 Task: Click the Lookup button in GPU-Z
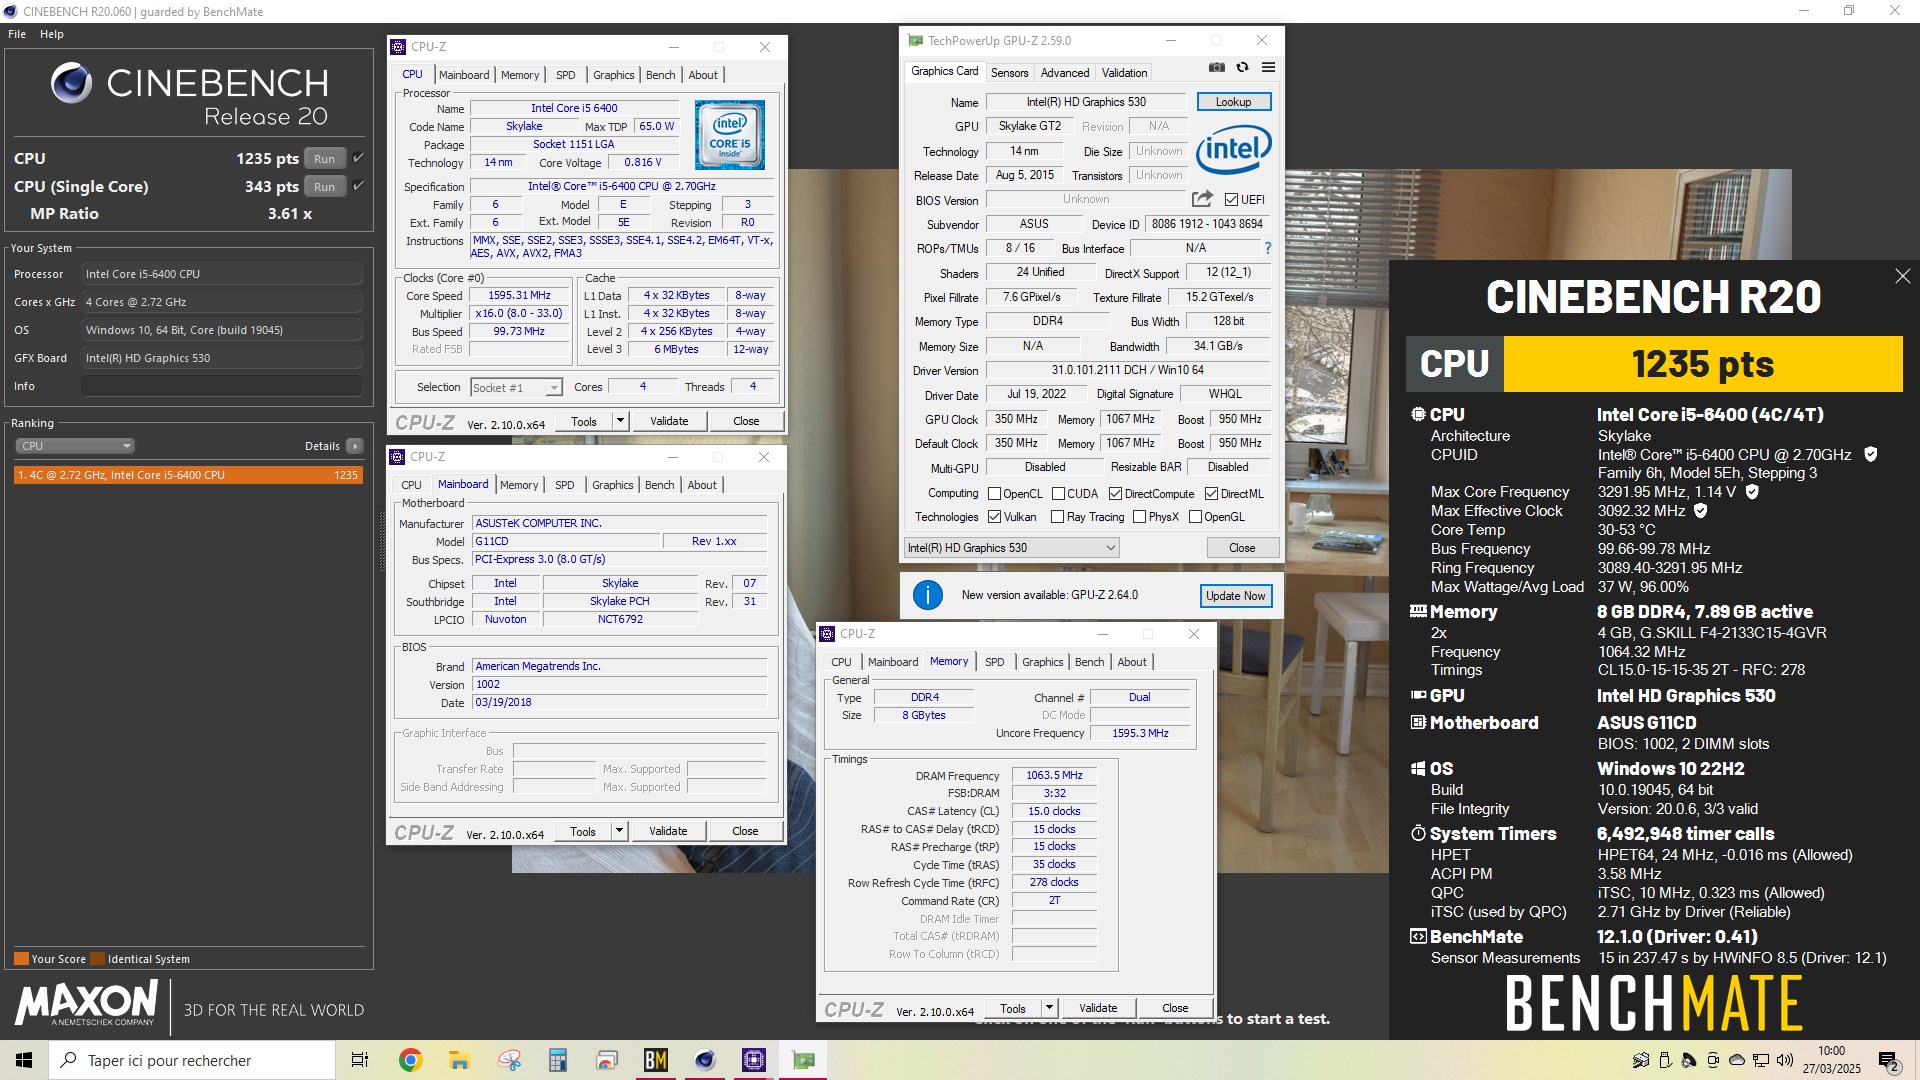(x=1233, y=102)
